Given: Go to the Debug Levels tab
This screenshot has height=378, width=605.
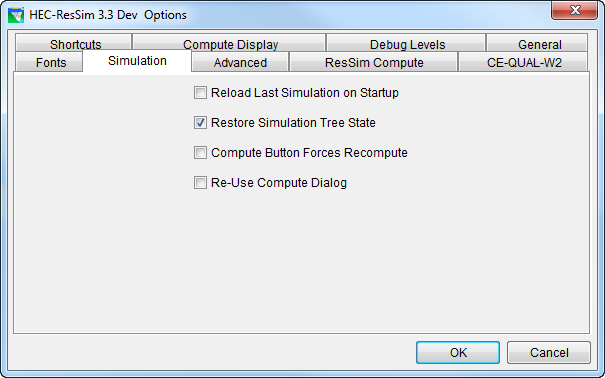Looking at the screenshot, I should [x=406, y=43].
